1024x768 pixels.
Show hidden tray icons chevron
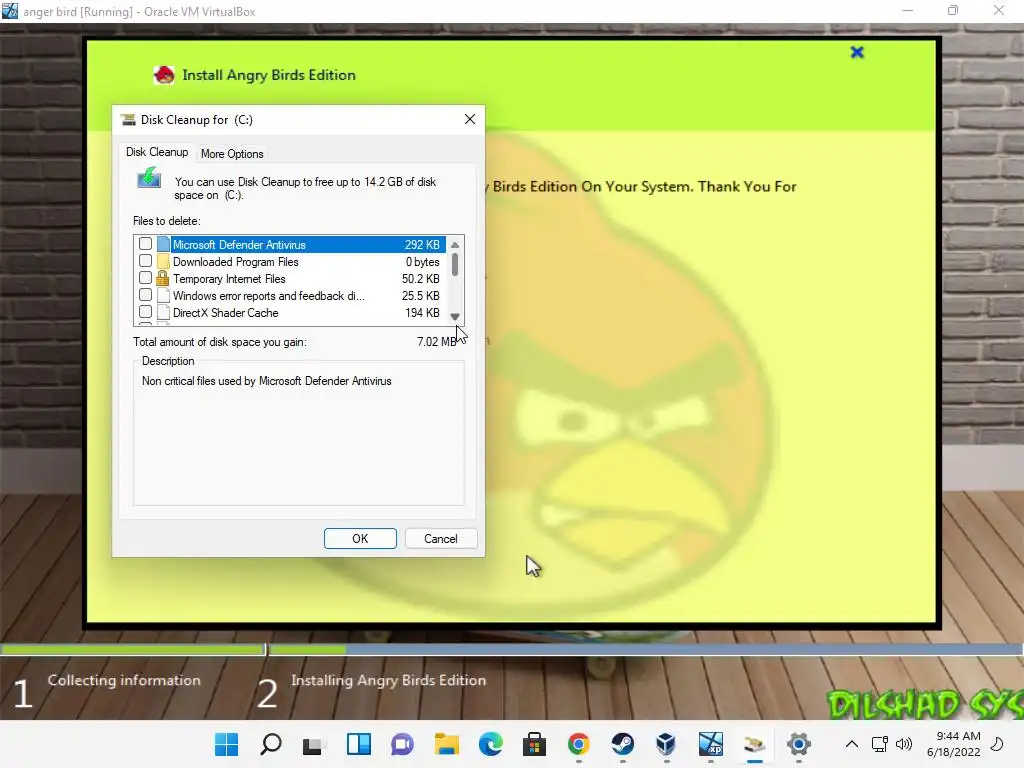(852, 744)
